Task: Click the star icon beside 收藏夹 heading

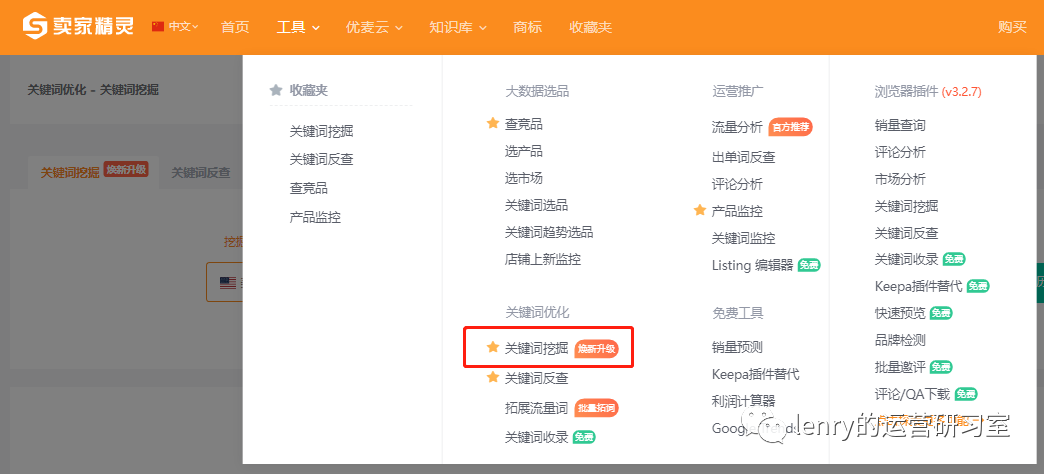Action: click(x=276, y=90)
